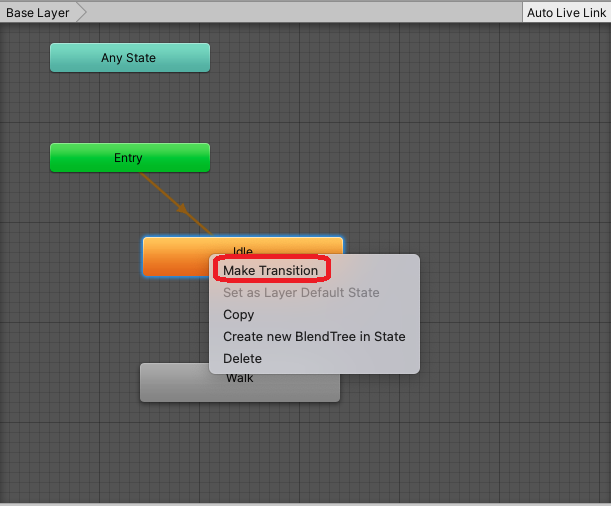Choose Make Transition from the context menu

click(x=270, y=271)
